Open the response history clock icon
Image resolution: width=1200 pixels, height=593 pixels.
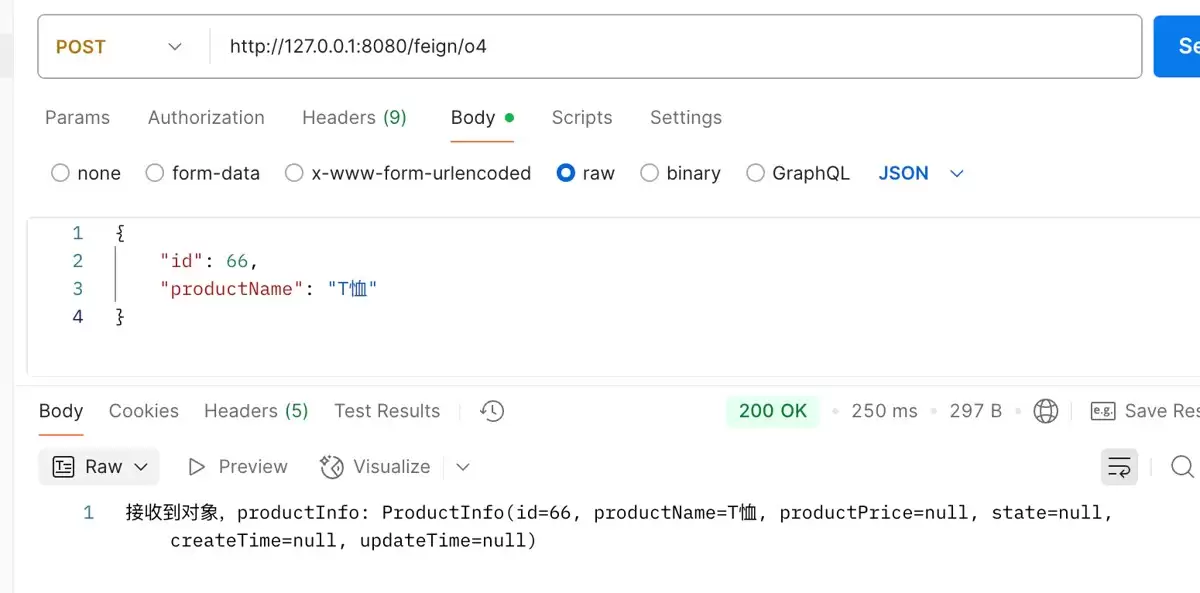click(492, 411)
